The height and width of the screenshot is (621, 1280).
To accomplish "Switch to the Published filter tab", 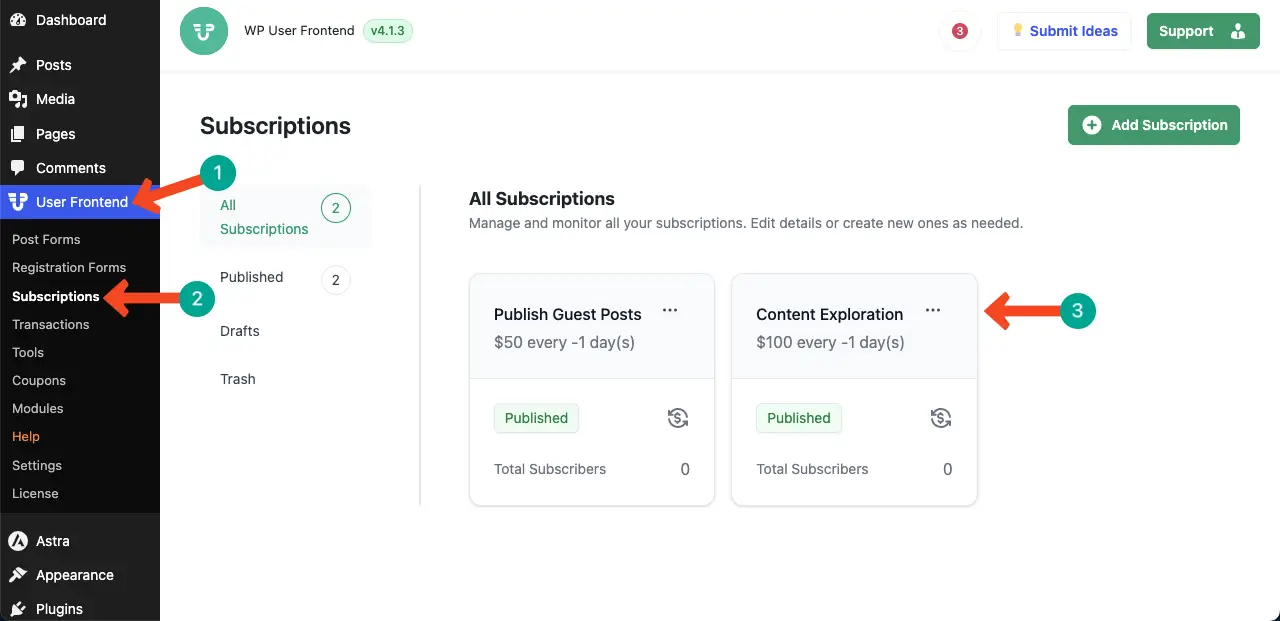I will pos(252,277).
